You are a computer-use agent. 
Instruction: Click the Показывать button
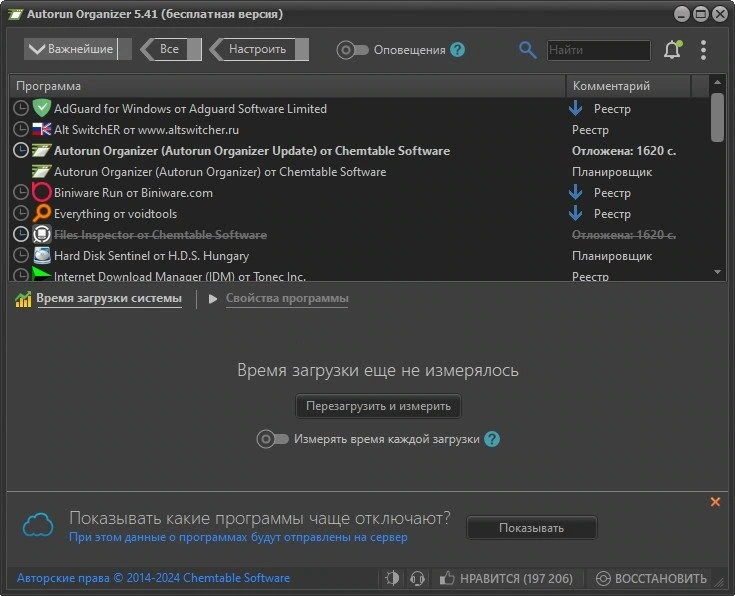(532, 528)
